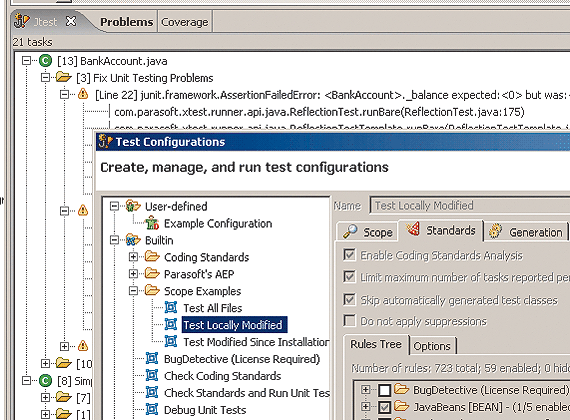Switch to the Options tab

point(432,346)
